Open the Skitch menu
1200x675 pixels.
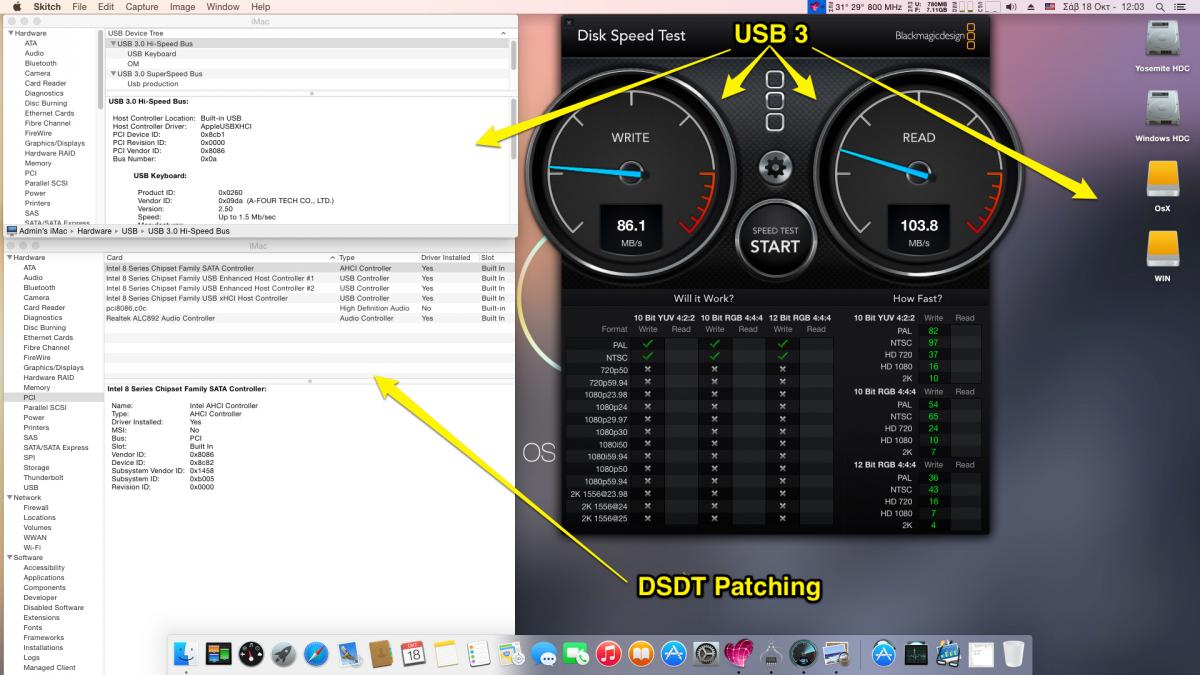(48, 6)
